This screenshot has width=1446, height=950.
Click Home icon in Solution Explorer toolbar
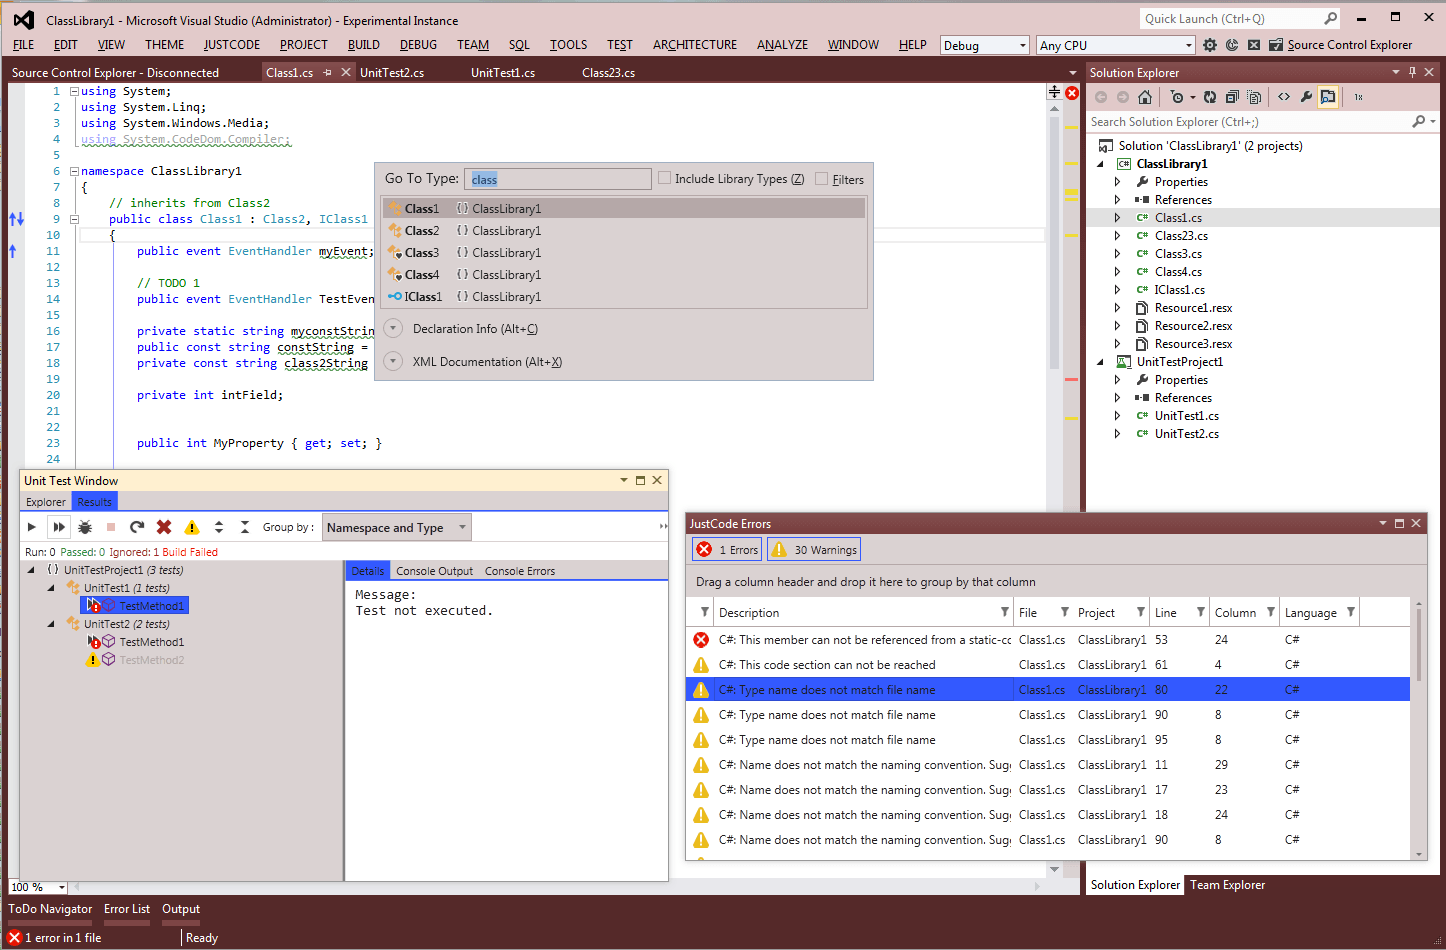1145,97
